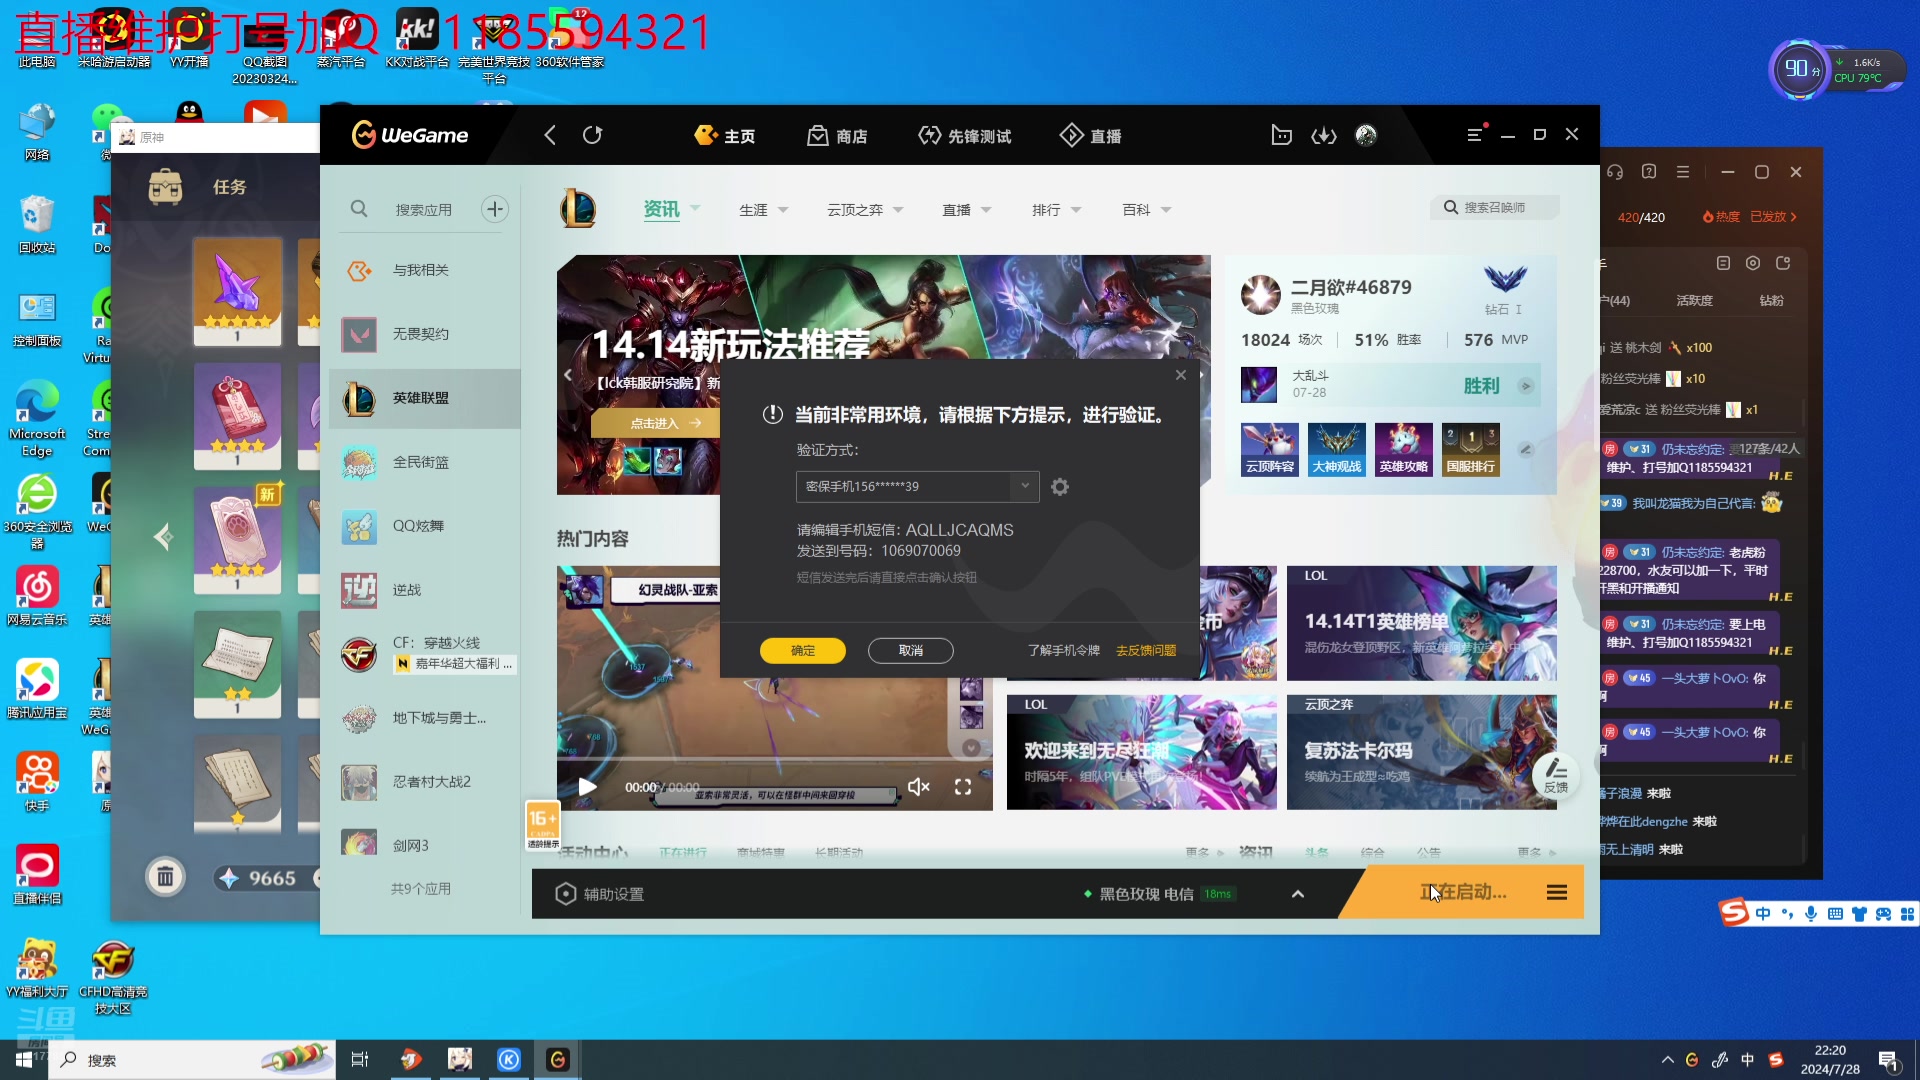Open the 商店 store tab
The height and width of the screenshot is (1080, 1920).
[838, 135]
